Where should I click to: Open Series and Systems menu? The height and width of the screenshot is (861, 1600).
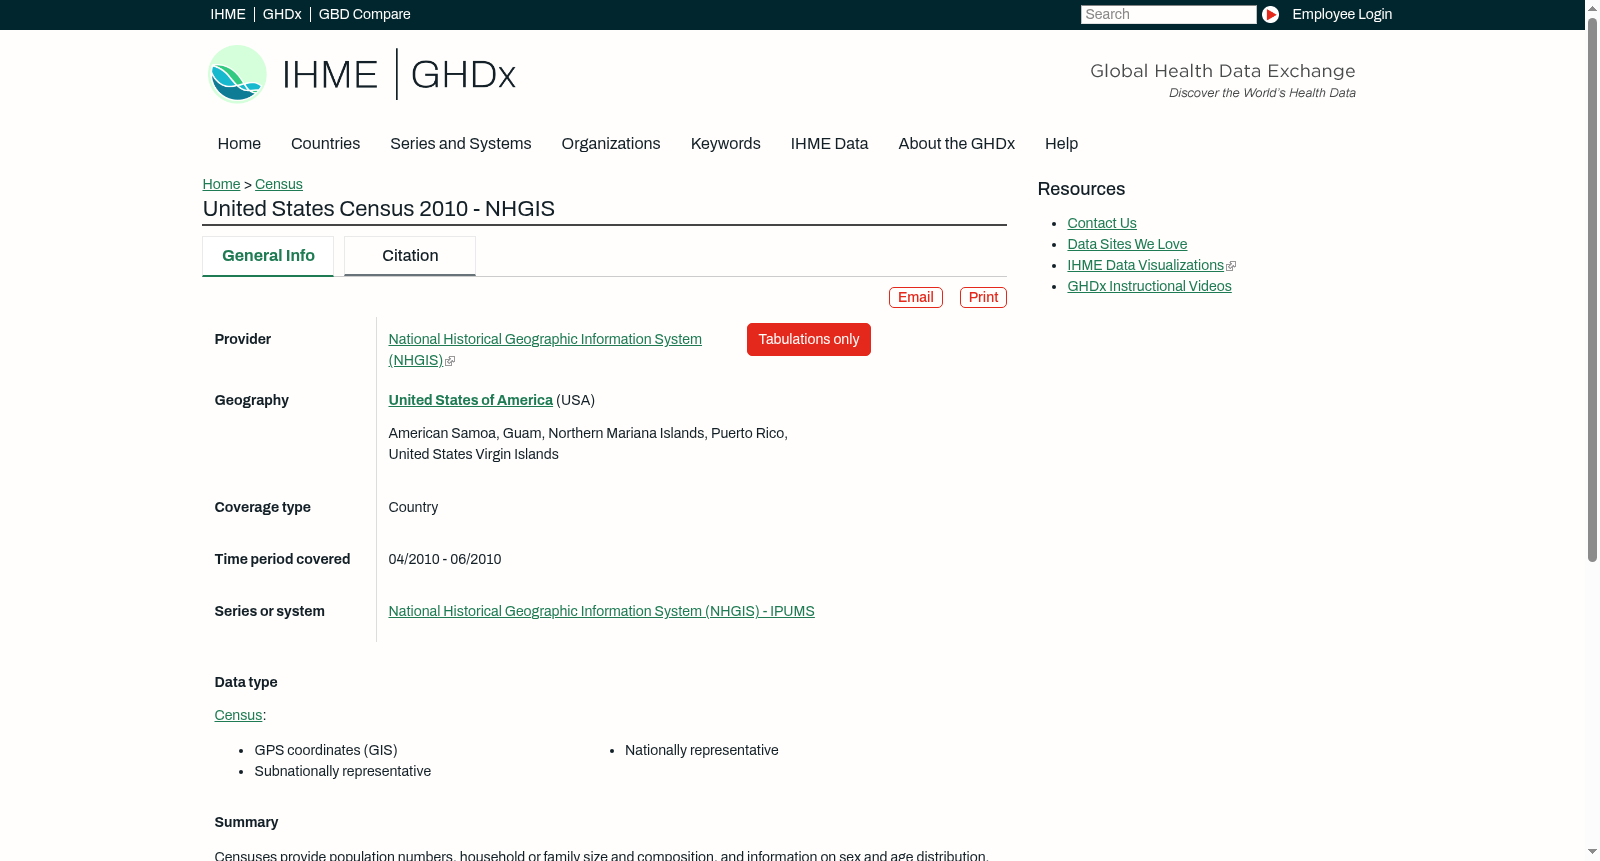pos(461,144)
